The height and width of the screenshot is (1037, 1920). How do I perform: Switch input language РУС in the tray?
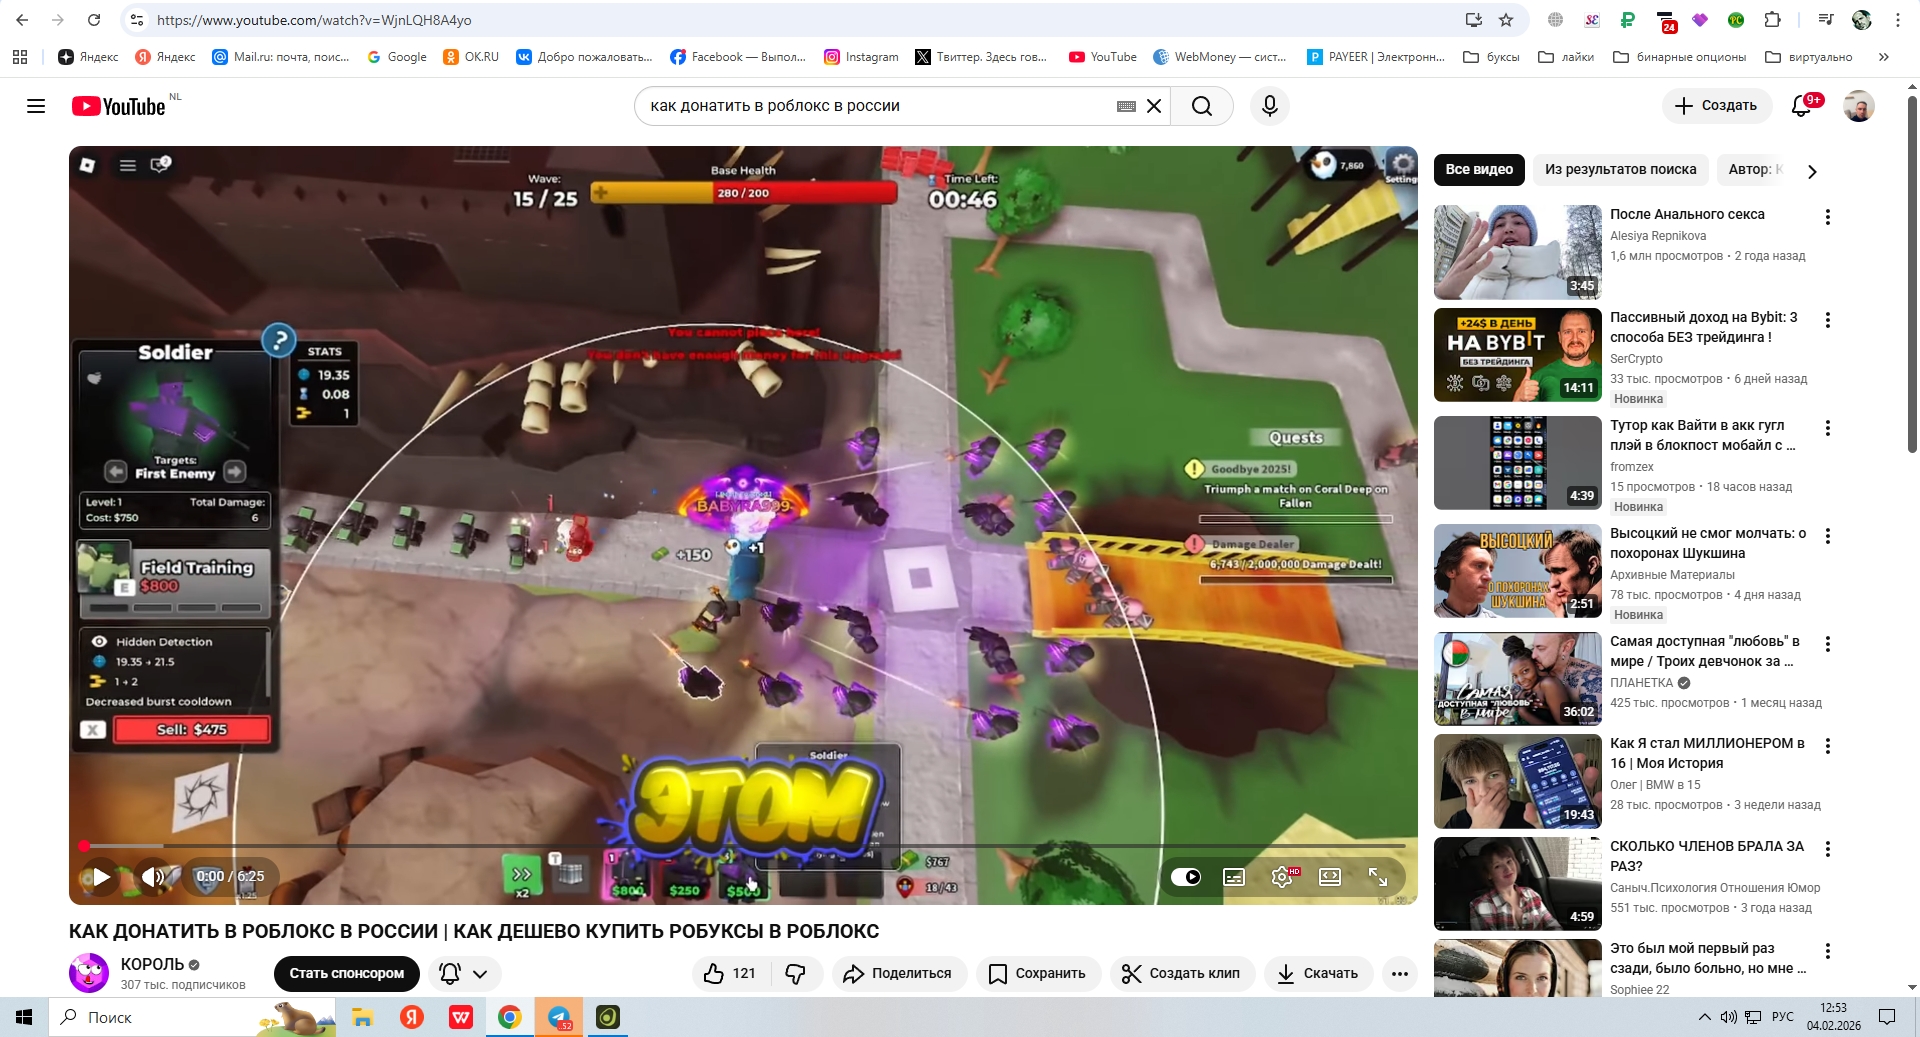(1783, 1017)
